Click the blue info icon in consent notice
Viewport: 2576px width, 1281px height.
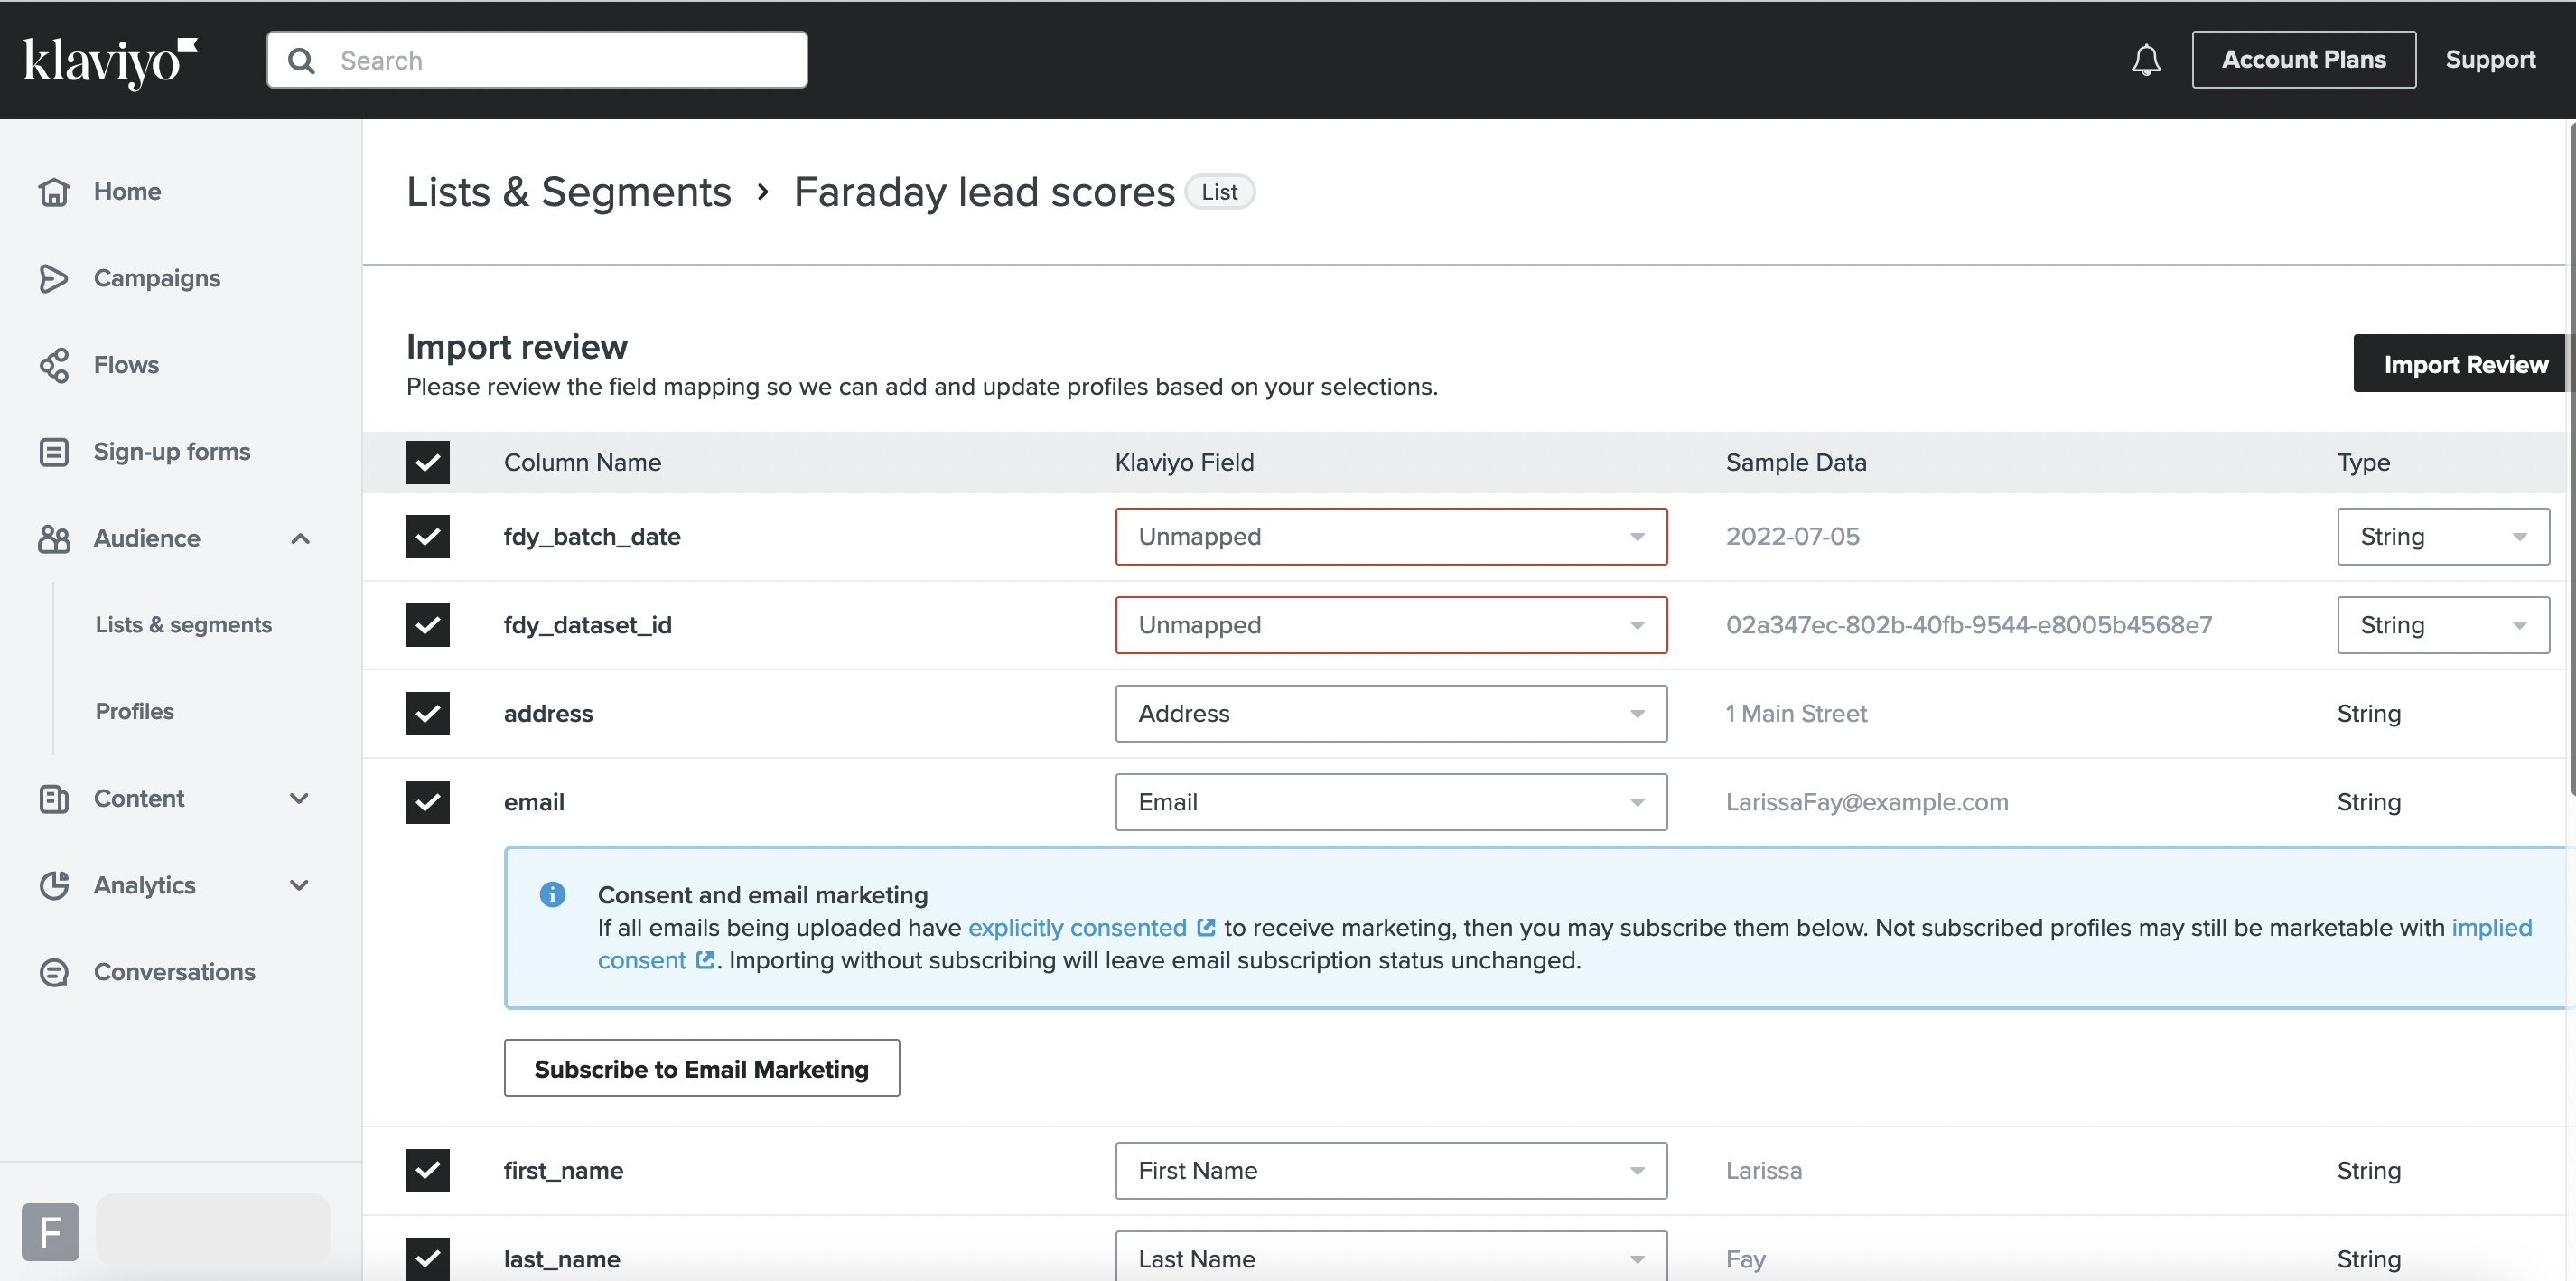pos(552,894)
